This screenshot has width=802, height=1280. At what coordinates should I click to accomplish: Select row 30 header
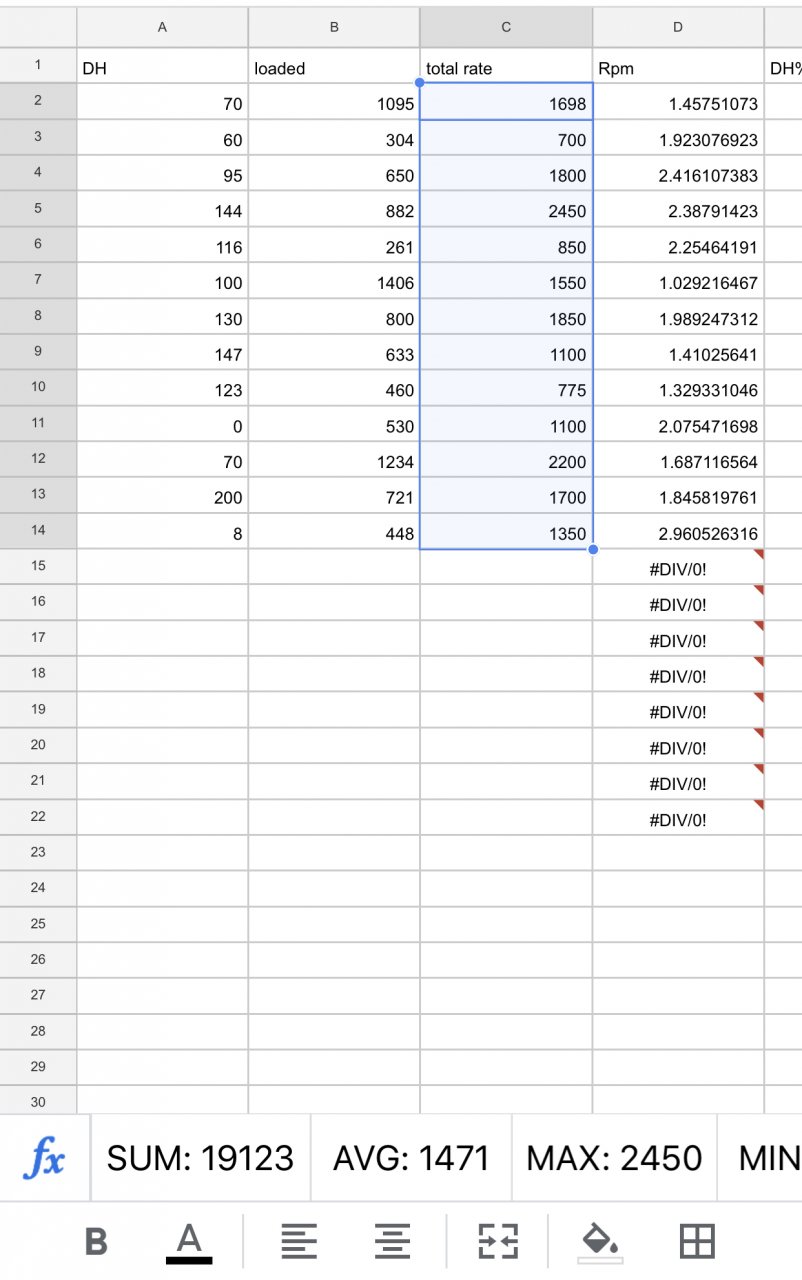coord(38,1102)
